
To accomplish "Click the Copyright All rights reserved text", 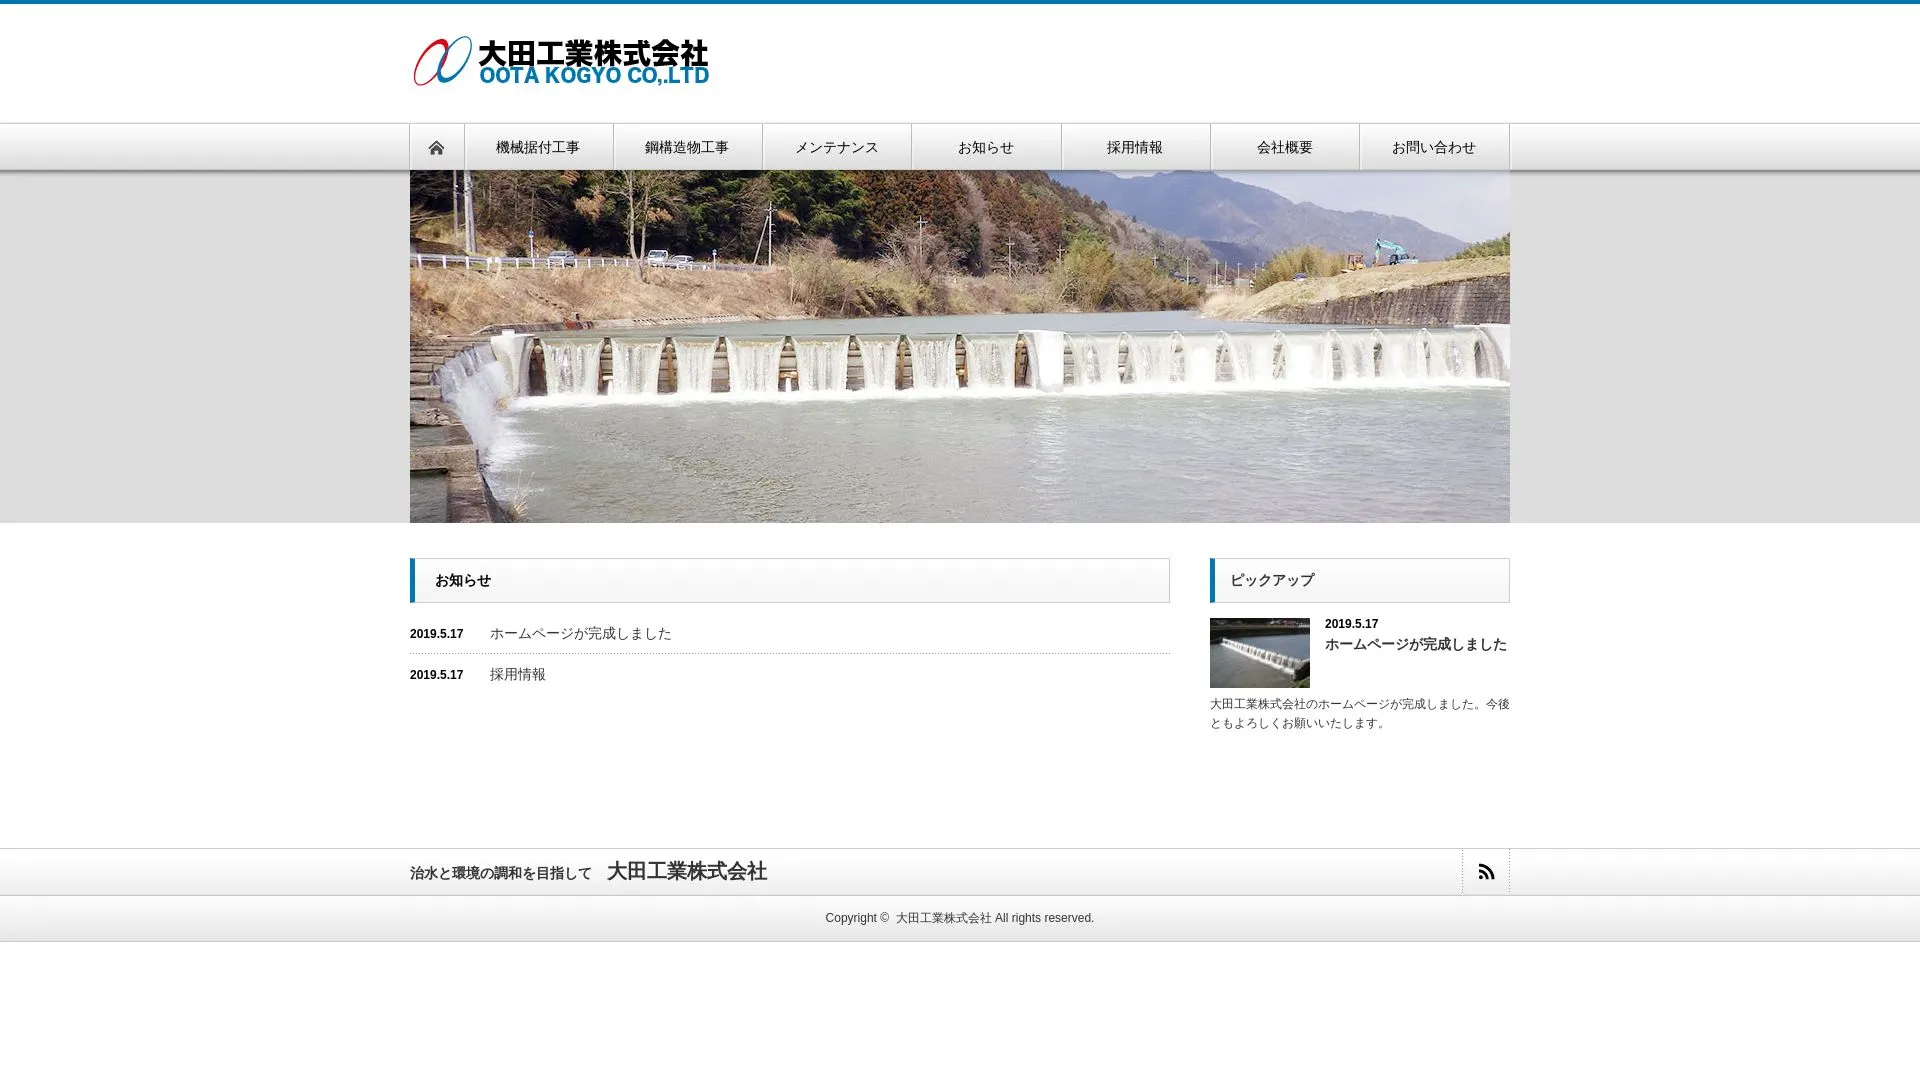I will 960,918.
